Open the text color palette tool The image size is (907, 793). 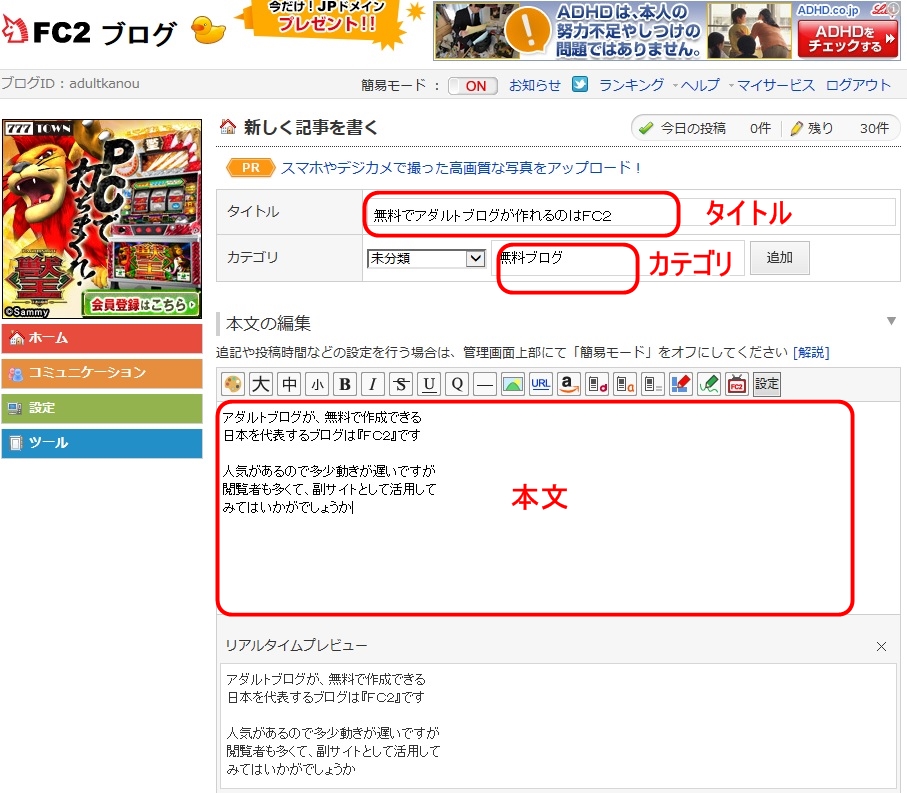(x=233, y=384)
